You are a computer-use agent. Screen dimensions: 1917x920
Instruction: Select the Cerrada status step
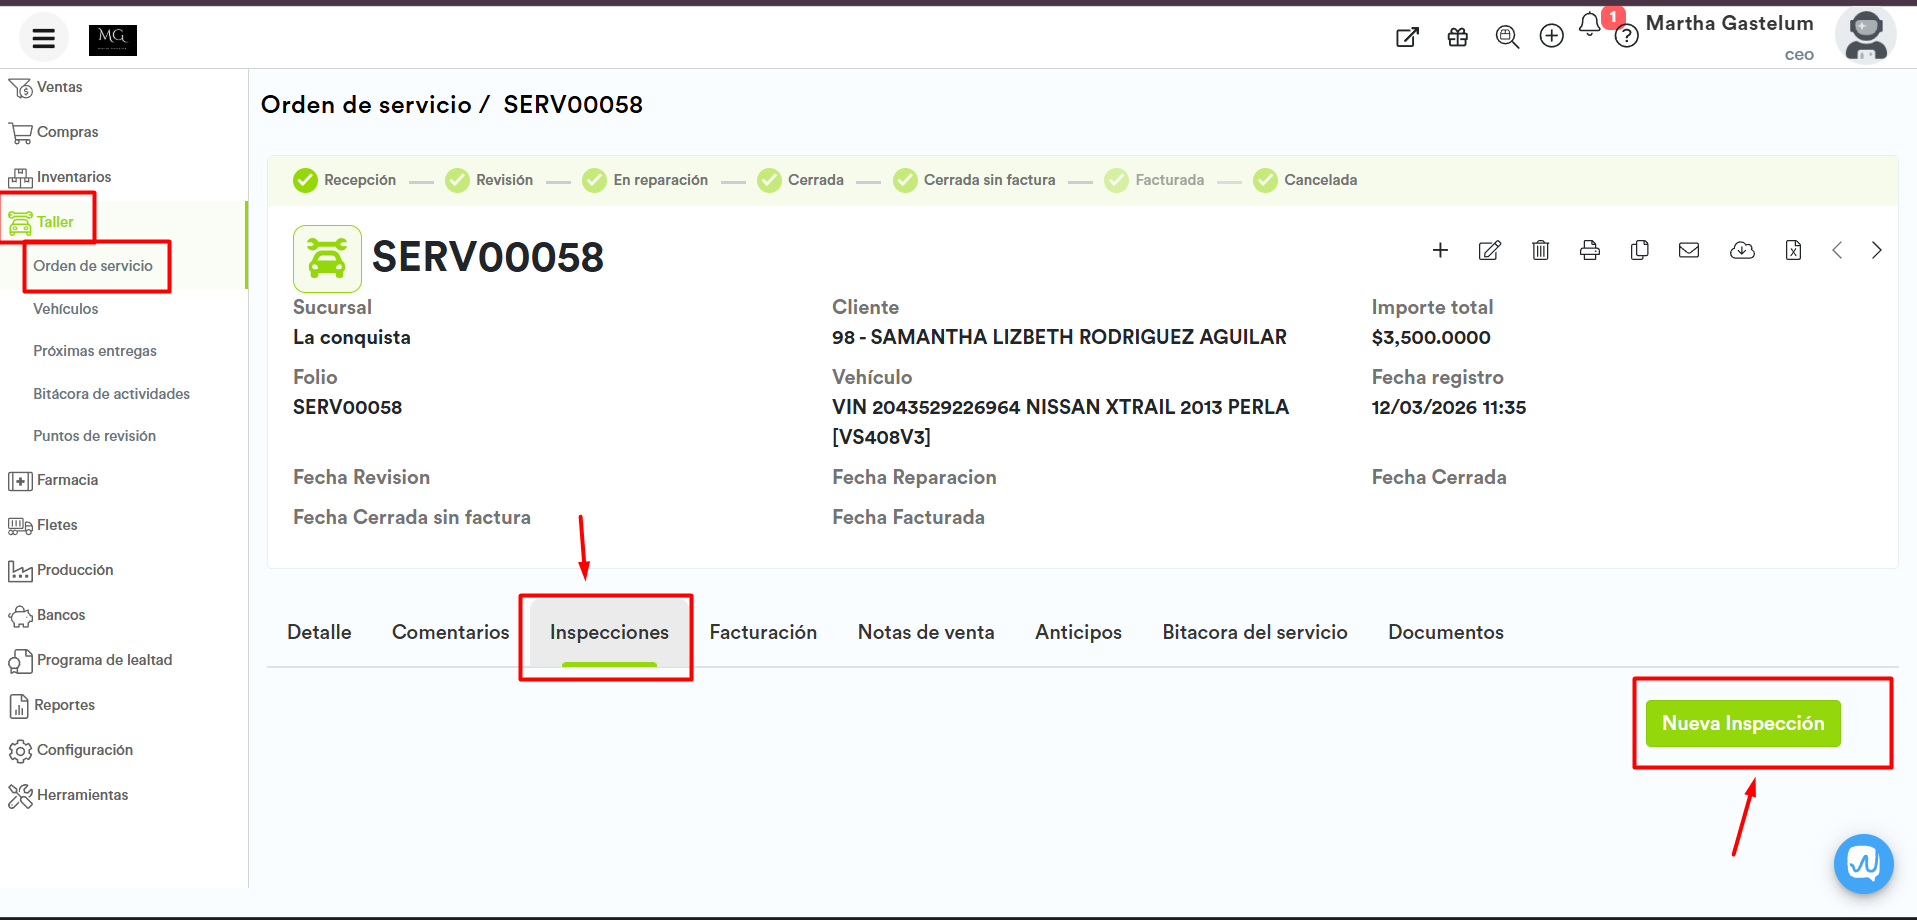800,180
